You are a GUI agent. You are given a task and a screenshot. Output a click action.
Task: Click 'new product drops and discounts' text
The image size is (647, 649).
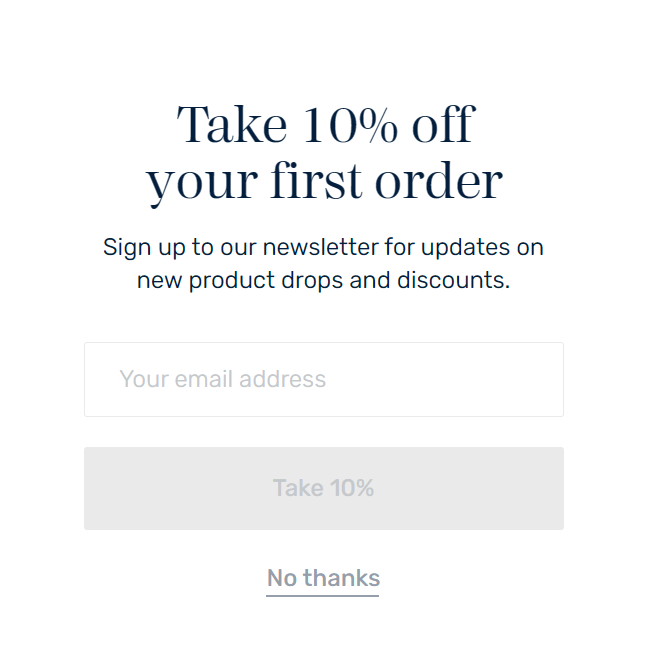[323, 280]
